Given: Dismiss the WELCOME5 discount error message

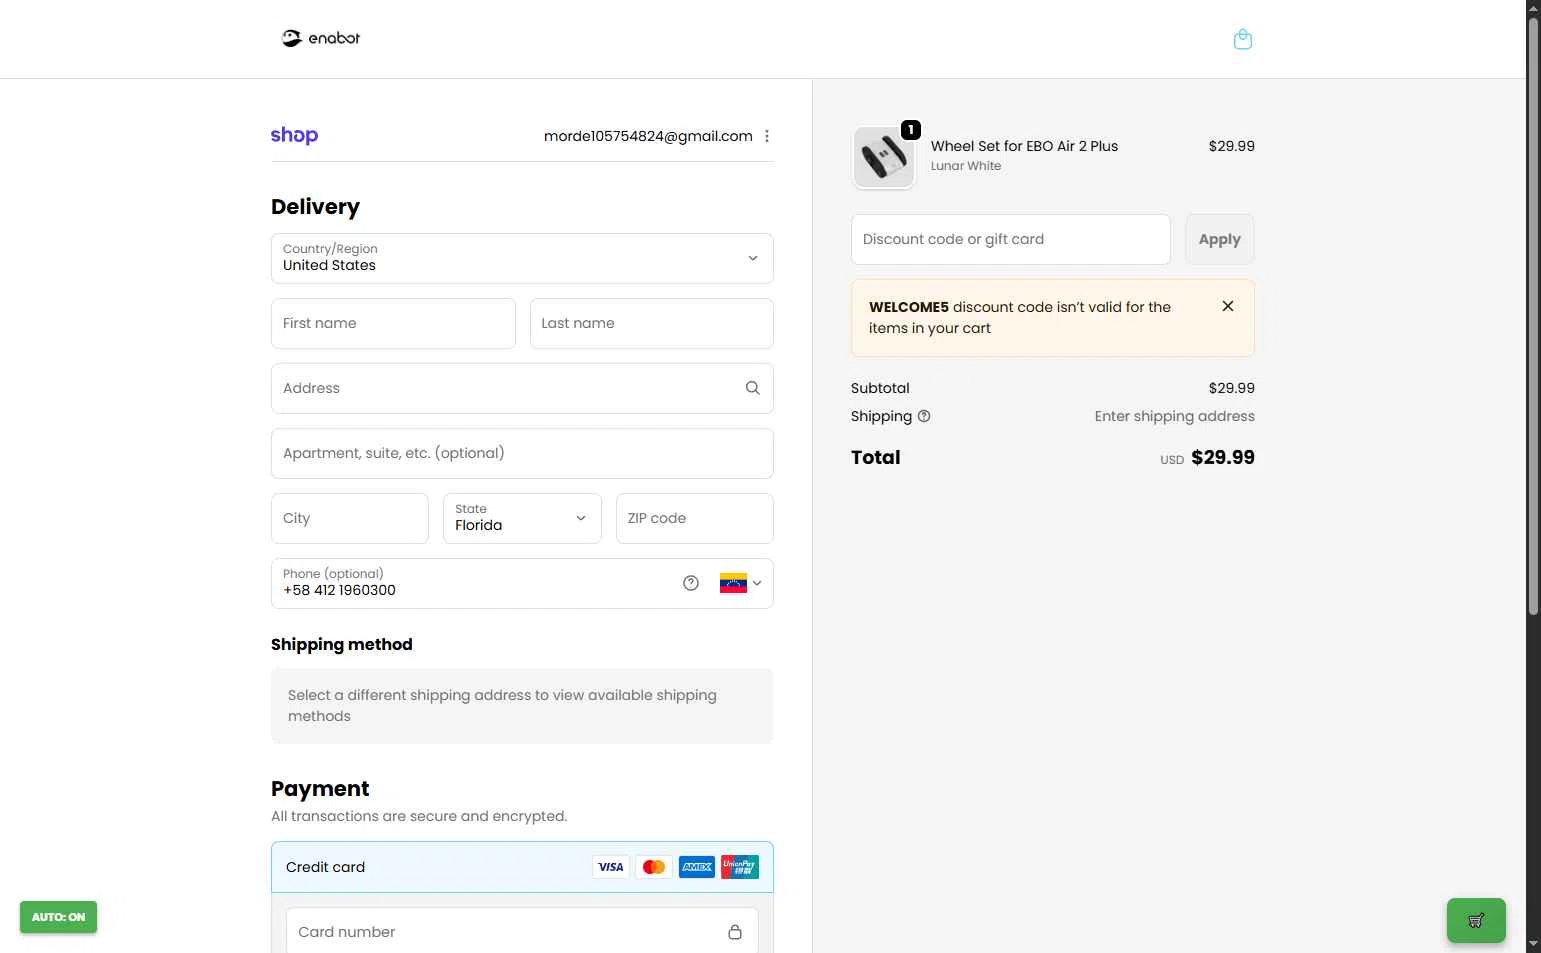Looking at the screenshot, I should click(1228, 306).
